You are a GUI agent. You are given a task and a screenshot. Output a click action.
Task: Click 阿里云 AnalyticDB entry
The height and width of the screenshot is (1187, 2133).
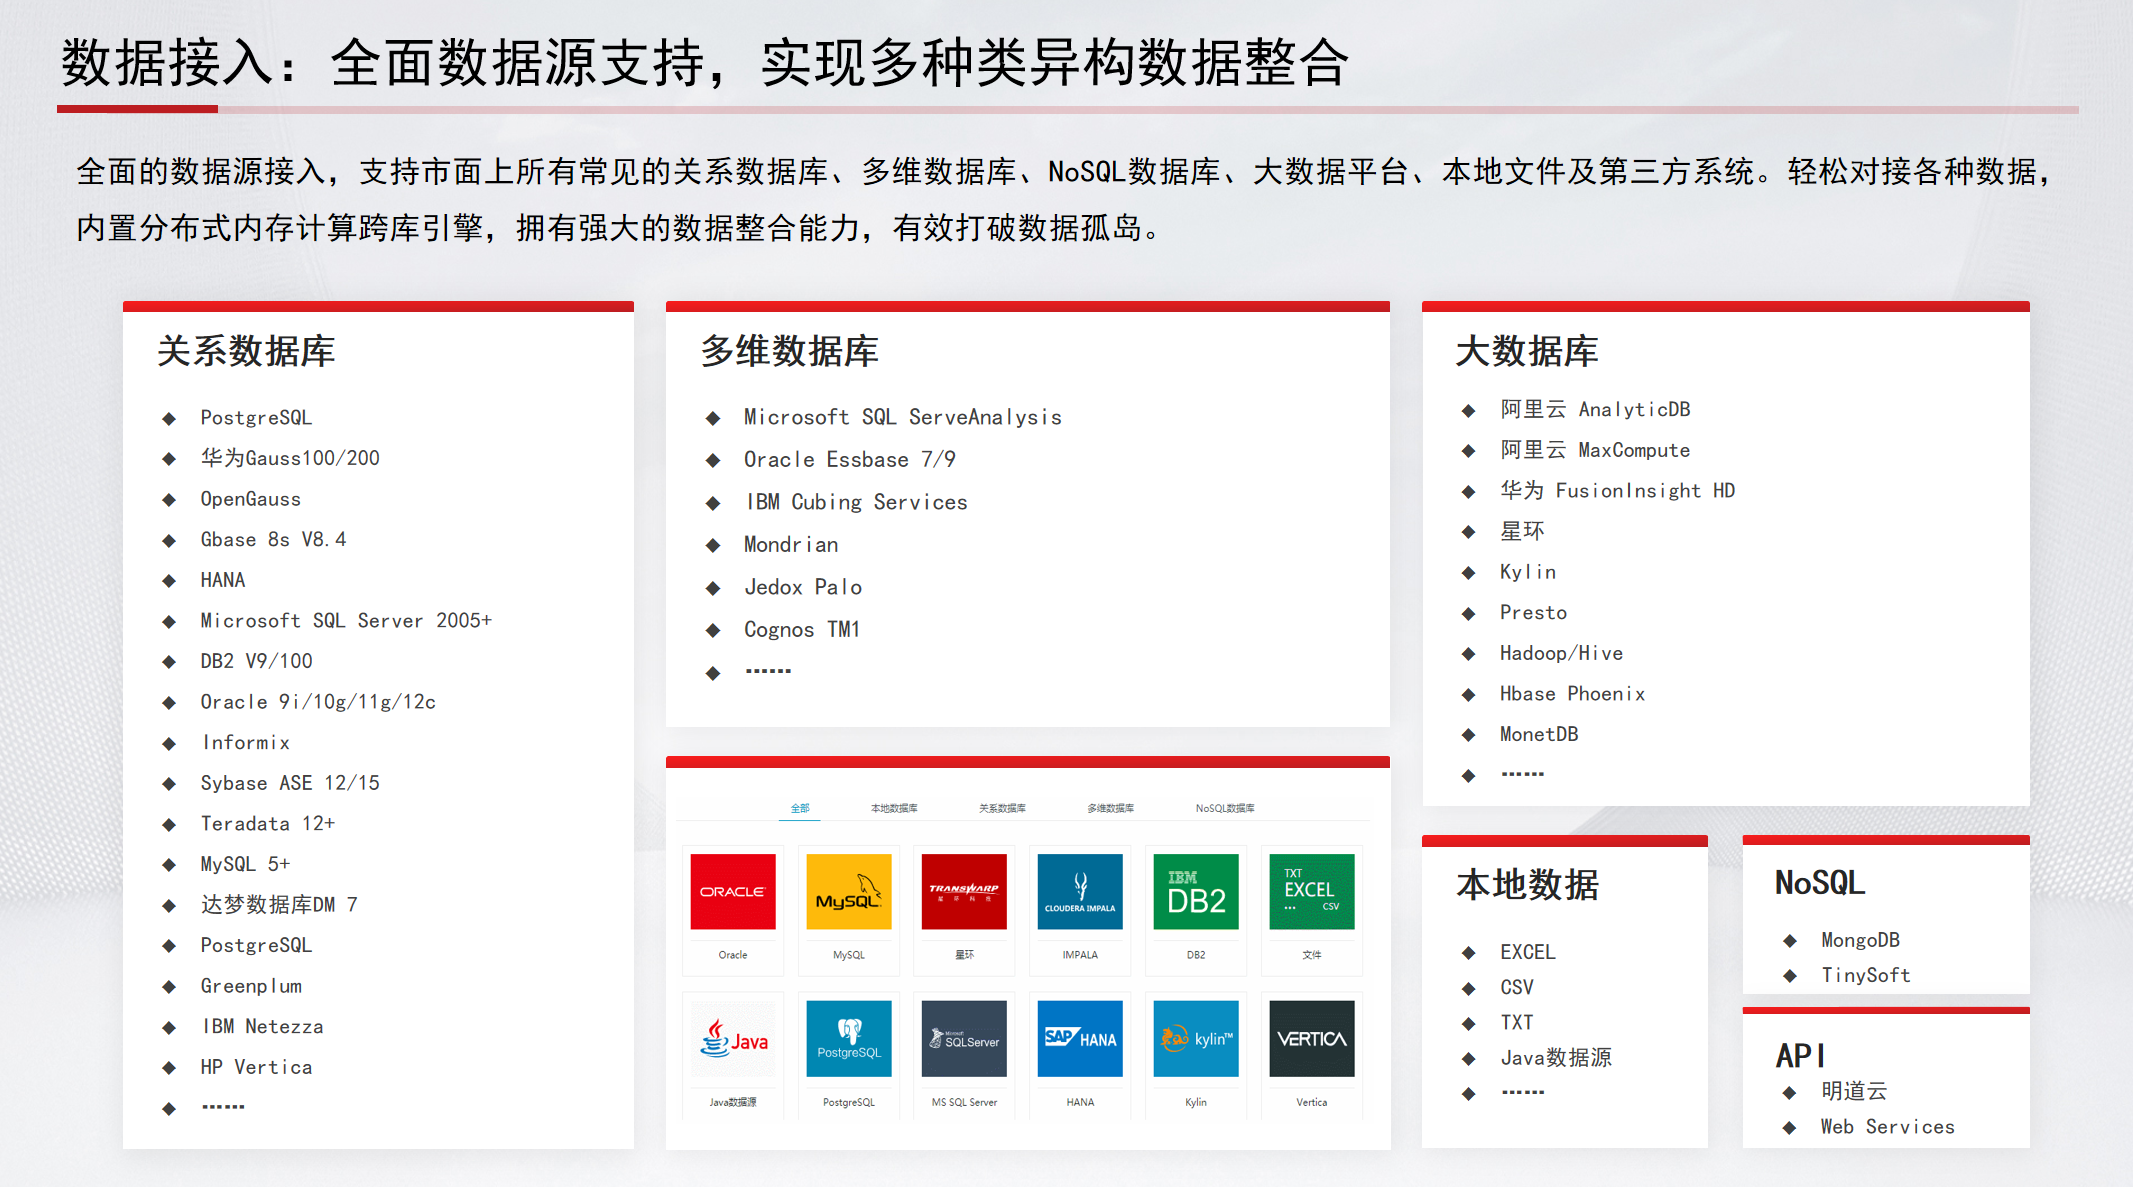[1595, 409]
